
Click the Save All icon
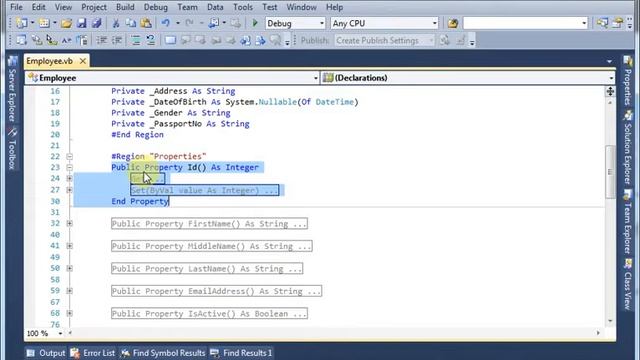(97, 23)
